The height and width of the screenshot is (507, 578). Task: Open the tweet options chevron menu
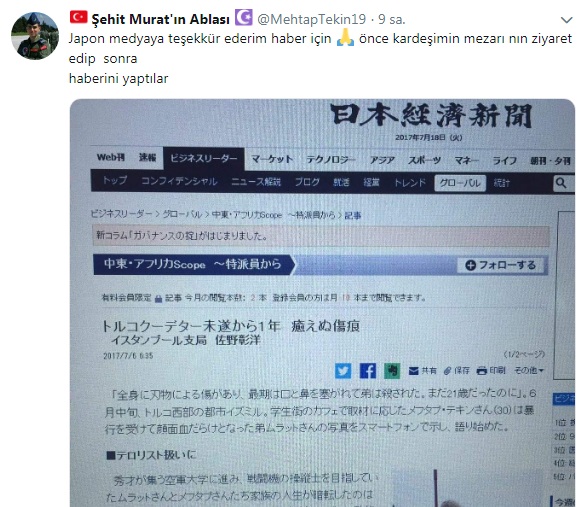(566, 20)
